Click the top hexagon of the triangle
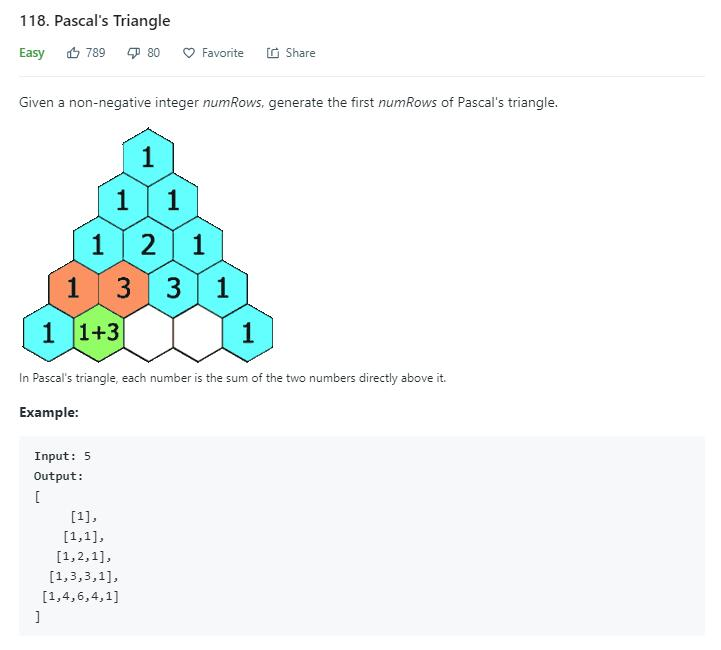This screenshot has width=721, height=650. [x=148, y=157]
